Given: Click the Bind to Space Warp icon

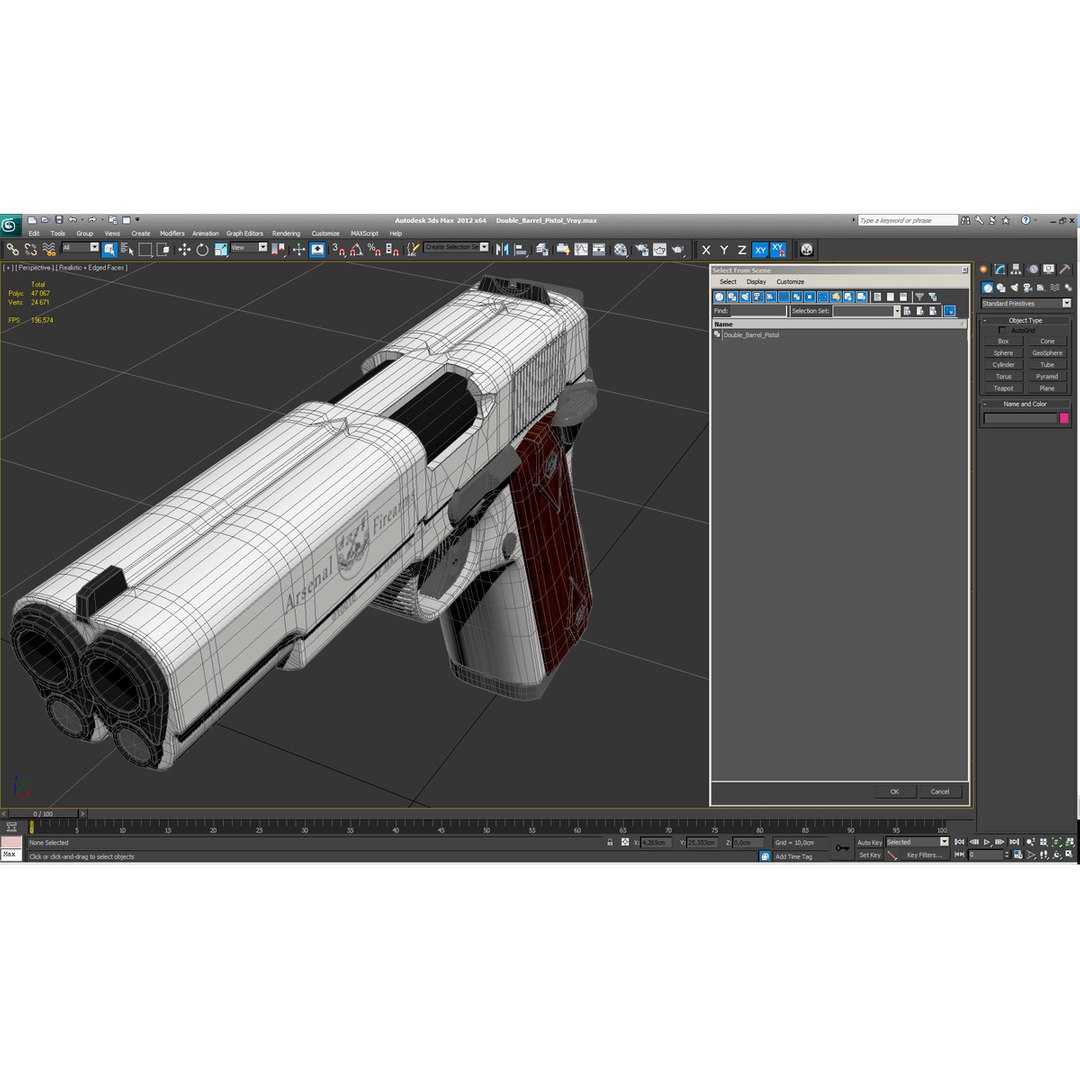Looking at the screenshot, I should pos(49,249).
